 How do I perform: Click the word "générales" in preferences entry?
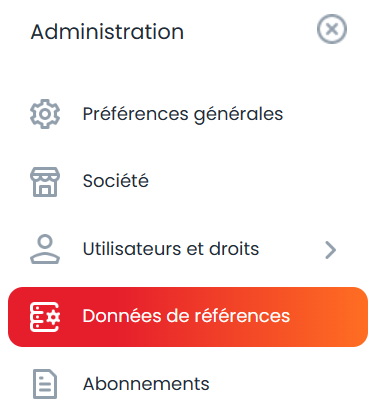pyautogui.click(x=238, y=115)
